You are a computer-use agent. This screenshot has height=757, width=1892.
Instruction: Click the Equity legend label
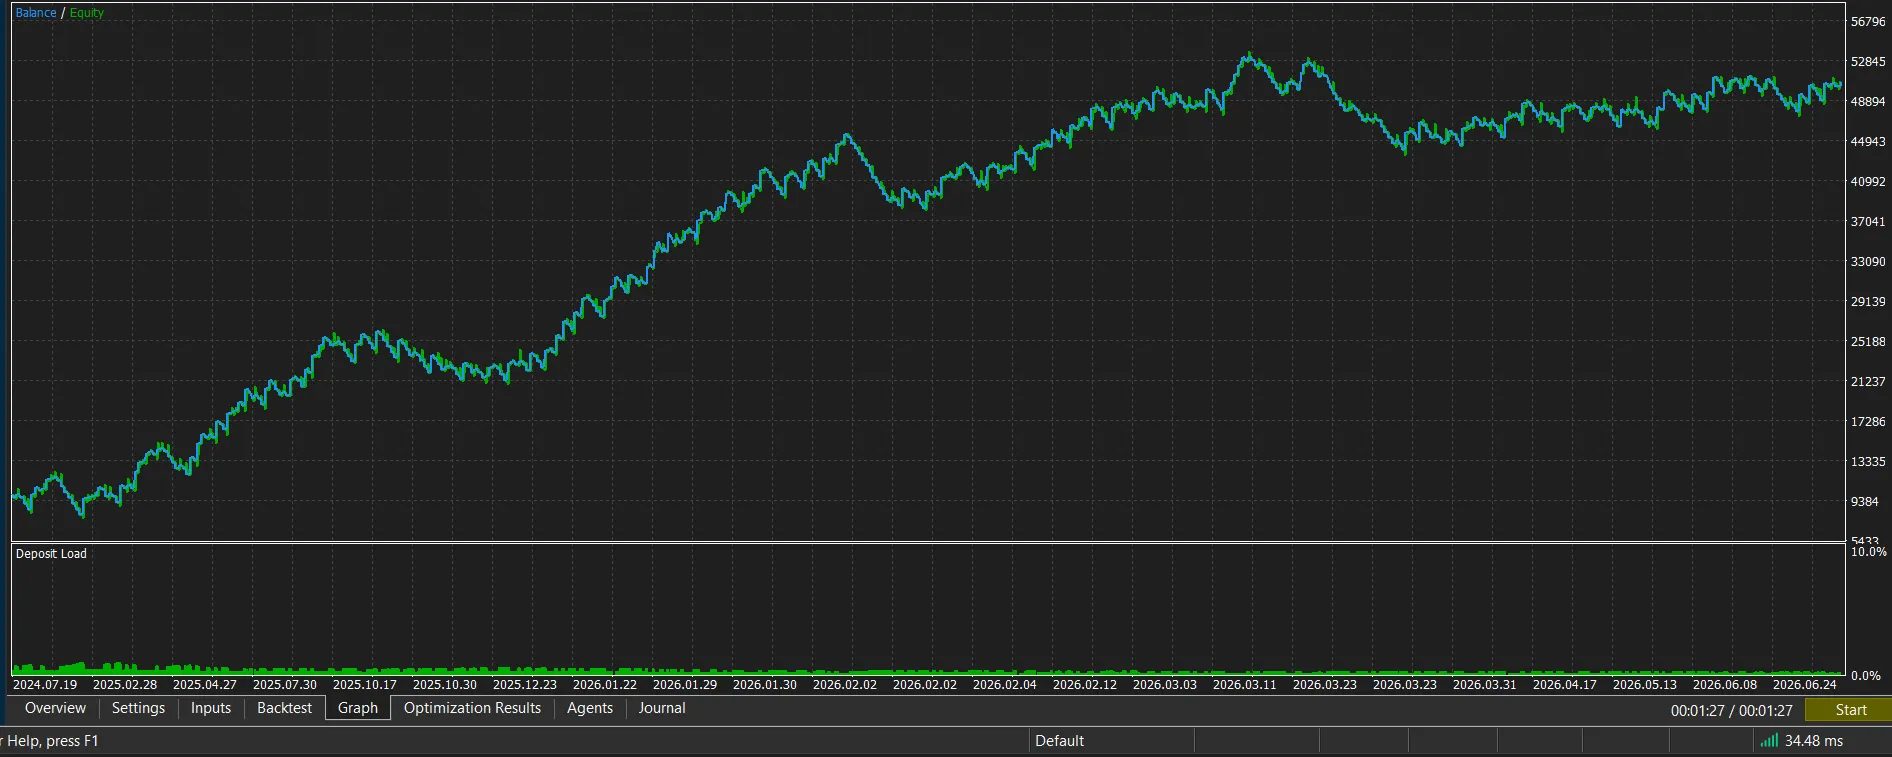[x=87, y=13]
